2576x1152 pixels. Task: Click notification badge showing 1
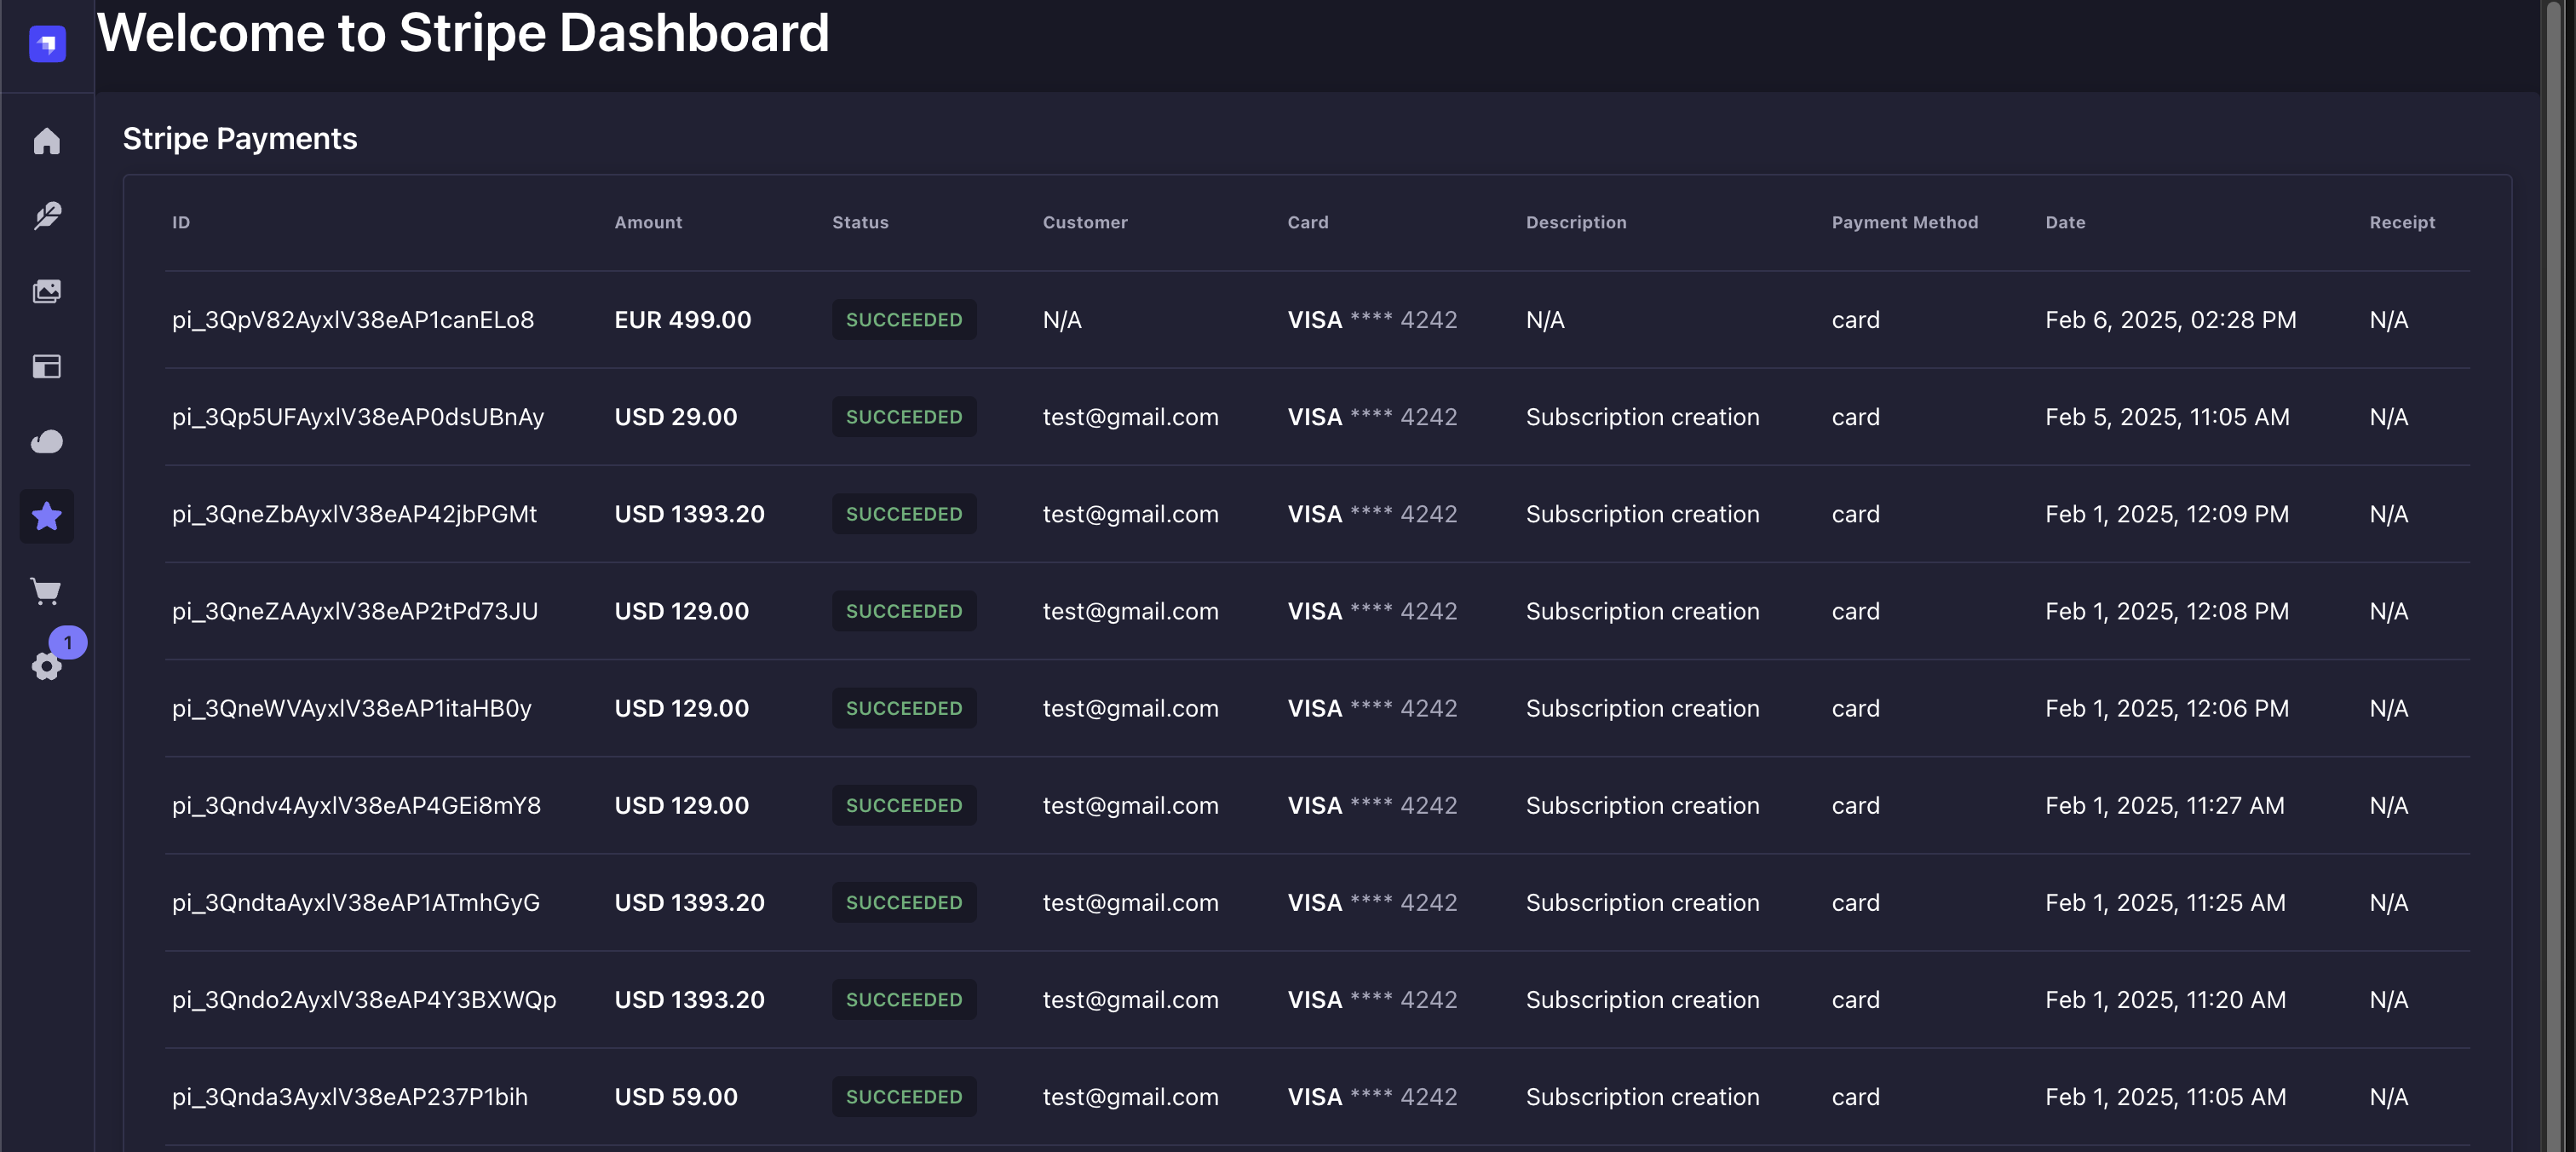68,642
